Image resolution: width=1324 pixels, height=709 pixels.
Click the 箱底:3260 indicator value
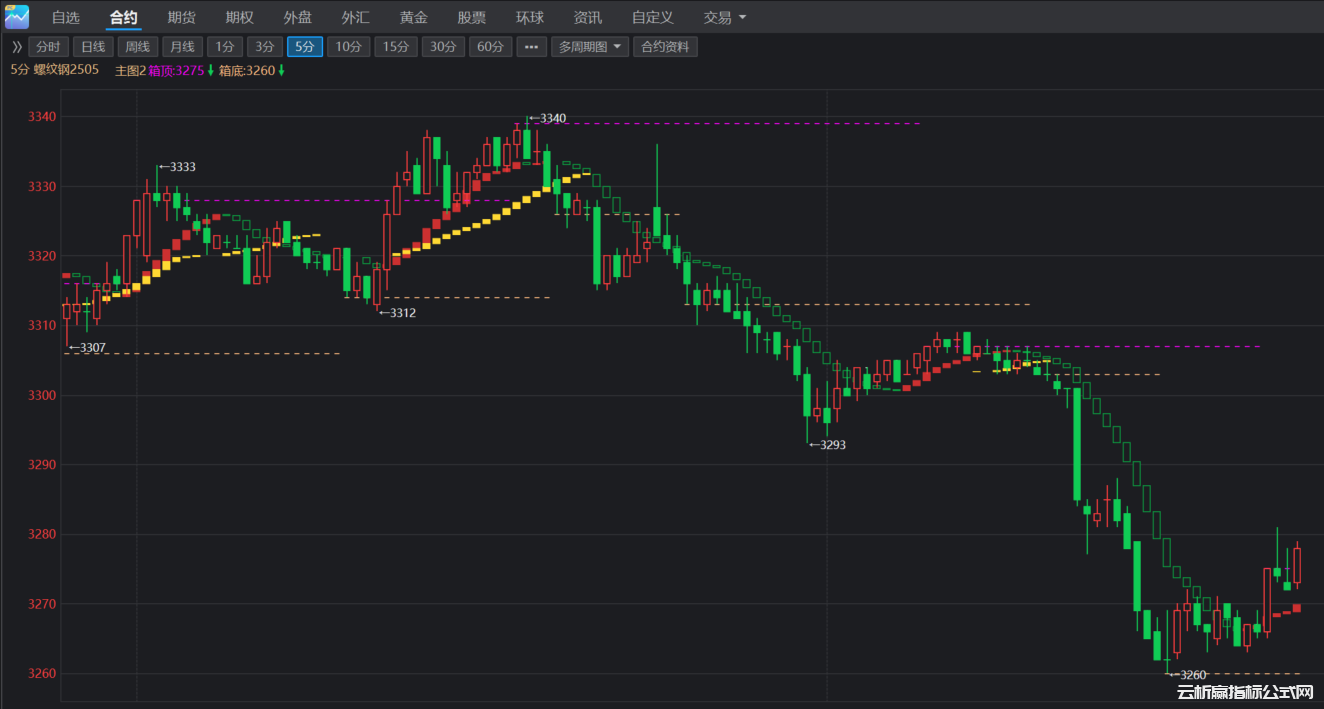(247, 71)
